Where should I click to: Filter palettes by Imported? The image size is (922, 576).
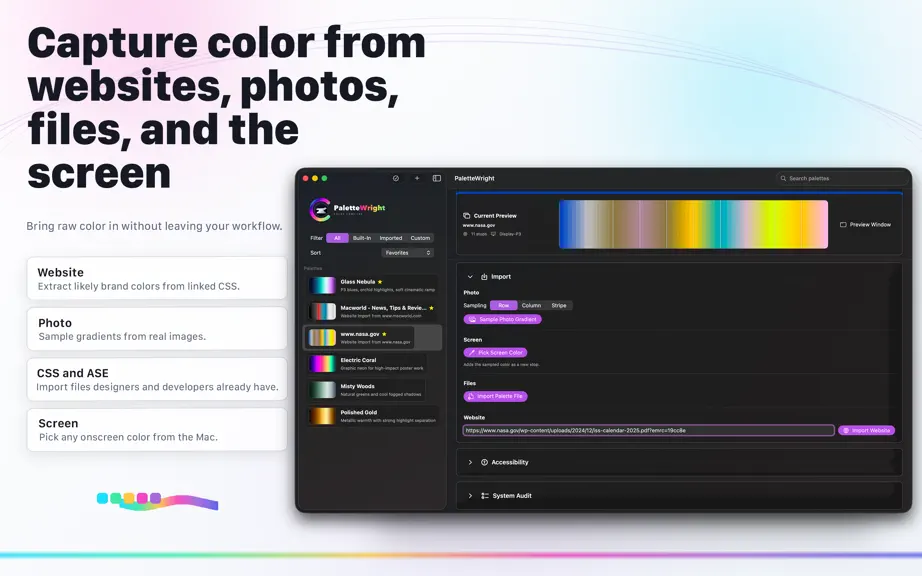click(x=390, y=238)
